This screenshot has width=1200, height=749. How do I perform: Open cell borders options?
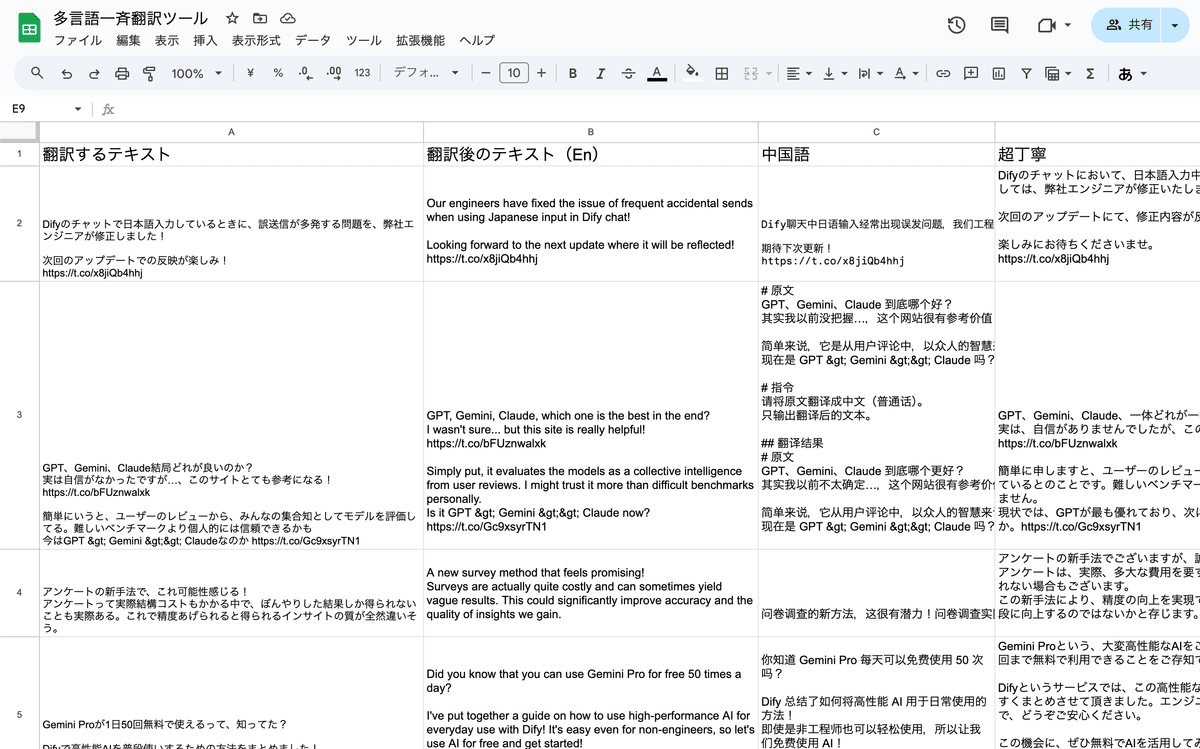pyautogui.click(x=721, y=73)
